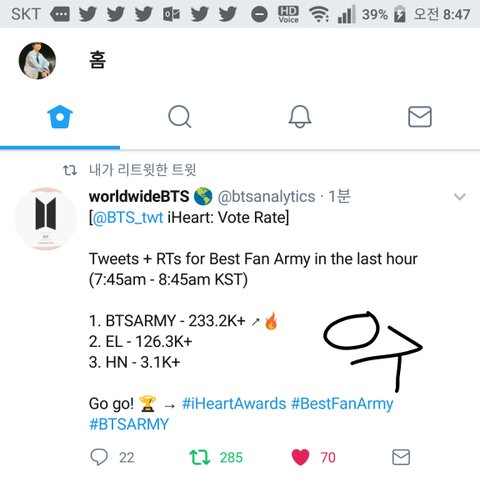Share the tweet via direct message icon

point(401,457)
